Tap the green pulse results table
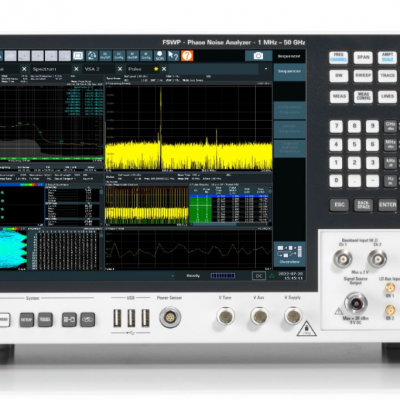 230,205
